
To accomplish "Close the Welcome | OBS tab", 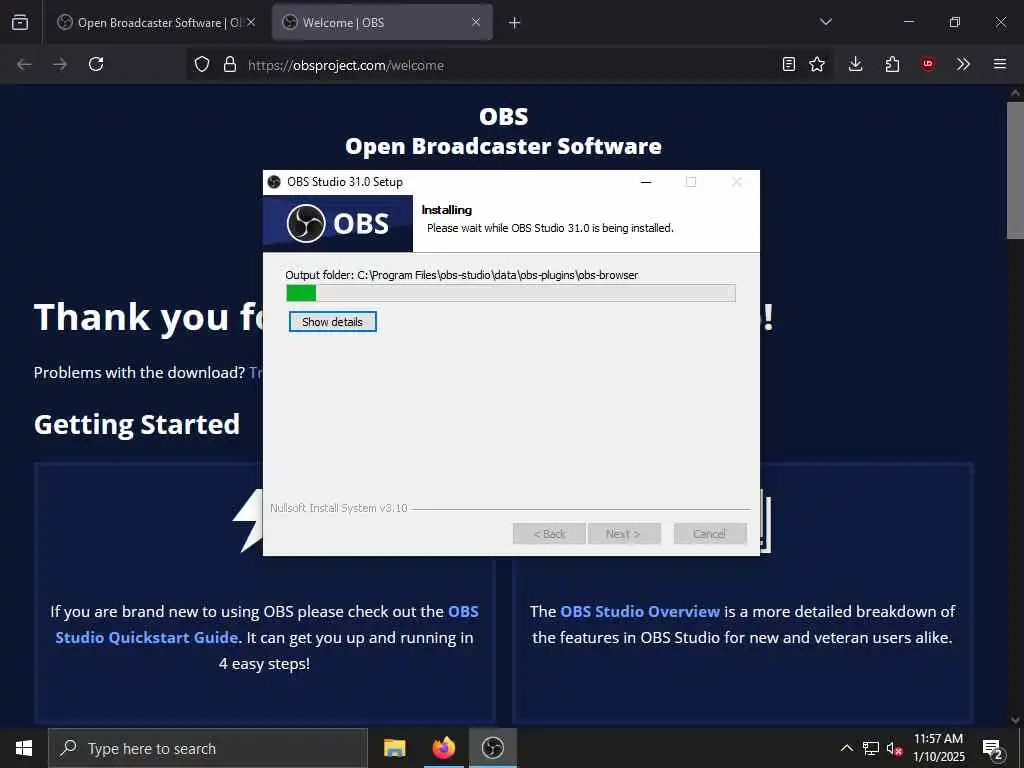I will pyautogui.click(x=476, y=22).
